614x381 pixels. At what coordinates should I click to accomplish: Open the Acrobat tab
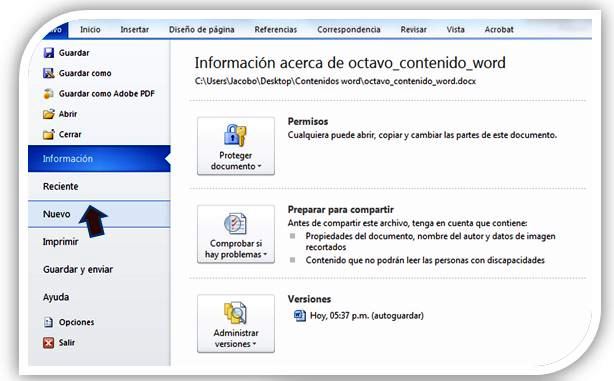[499, 29]
